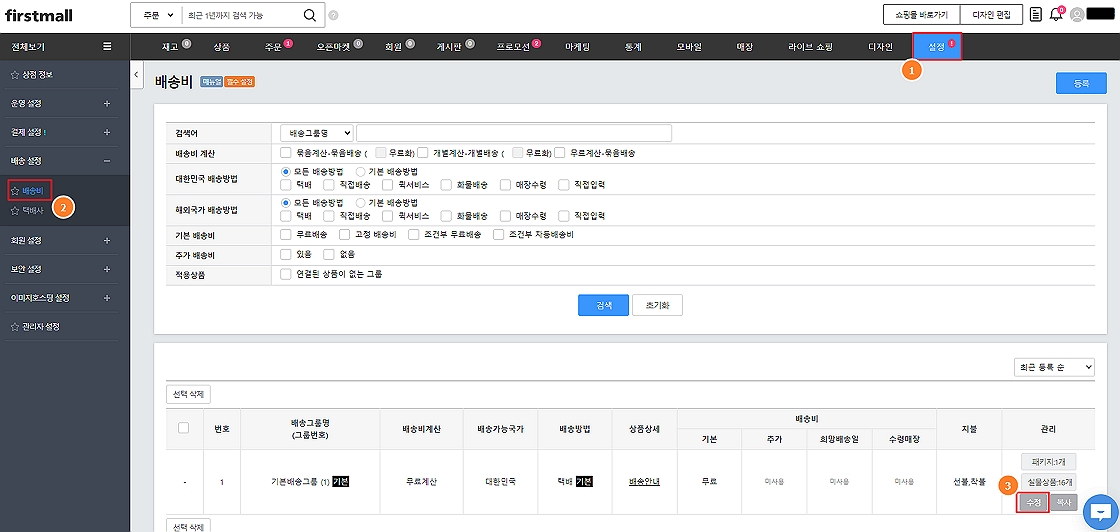
Task: Check 무료배송 under 기본 배송비
Action: [x=286, y=234]
